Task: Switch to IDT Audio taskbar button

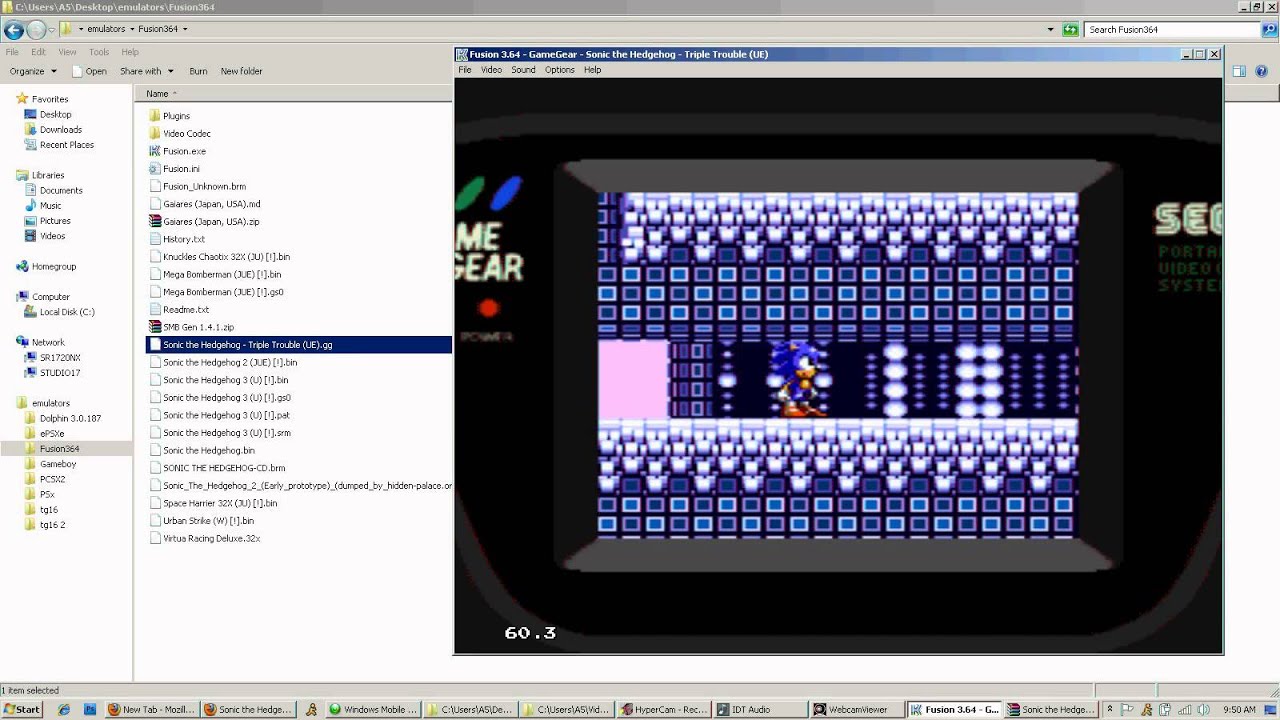Action: [760, 709]
